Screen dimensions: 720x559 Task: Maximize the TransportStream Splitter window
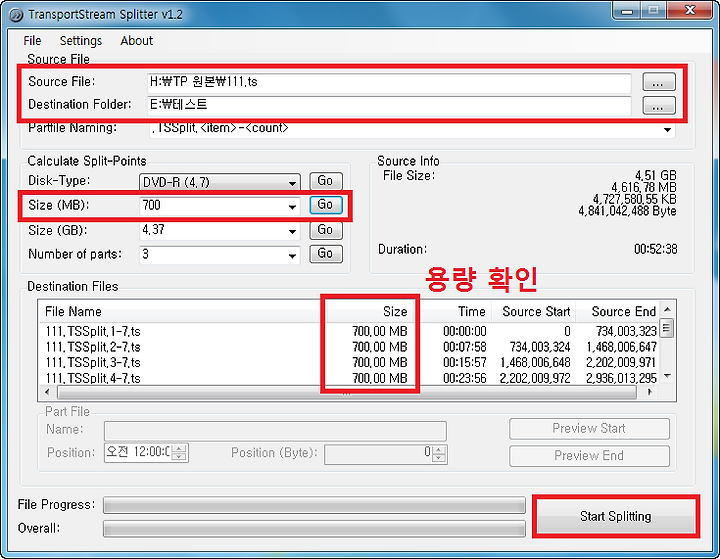point(653,11)
